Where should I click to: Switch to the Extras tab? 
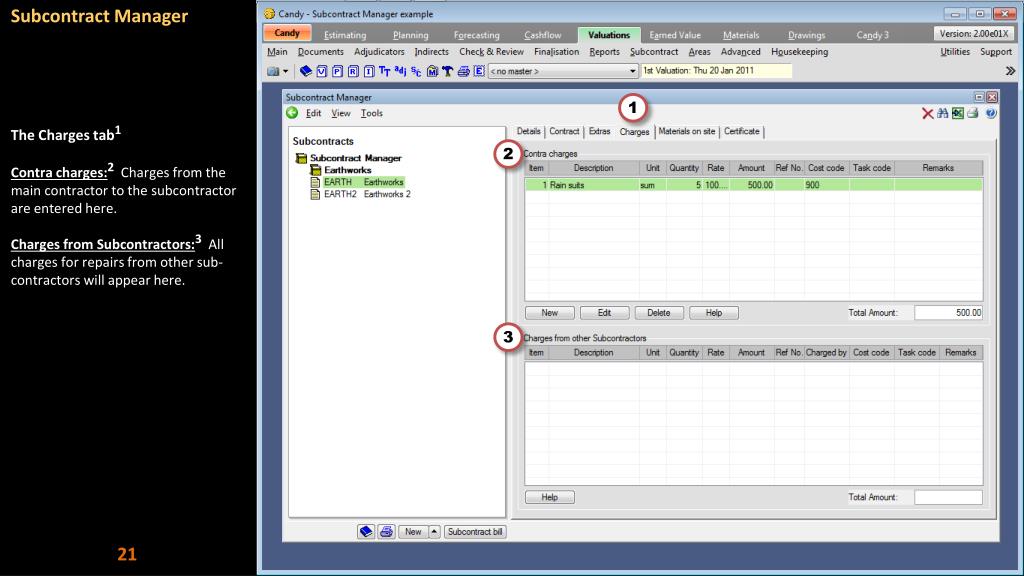coord(600,131)
